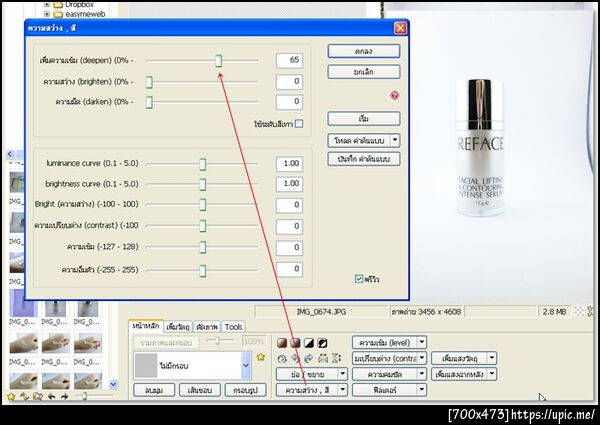This screenshot has width=600, height=425.
Task: Click the ยกเลิก cancel button
Action: tap(364, 72)
